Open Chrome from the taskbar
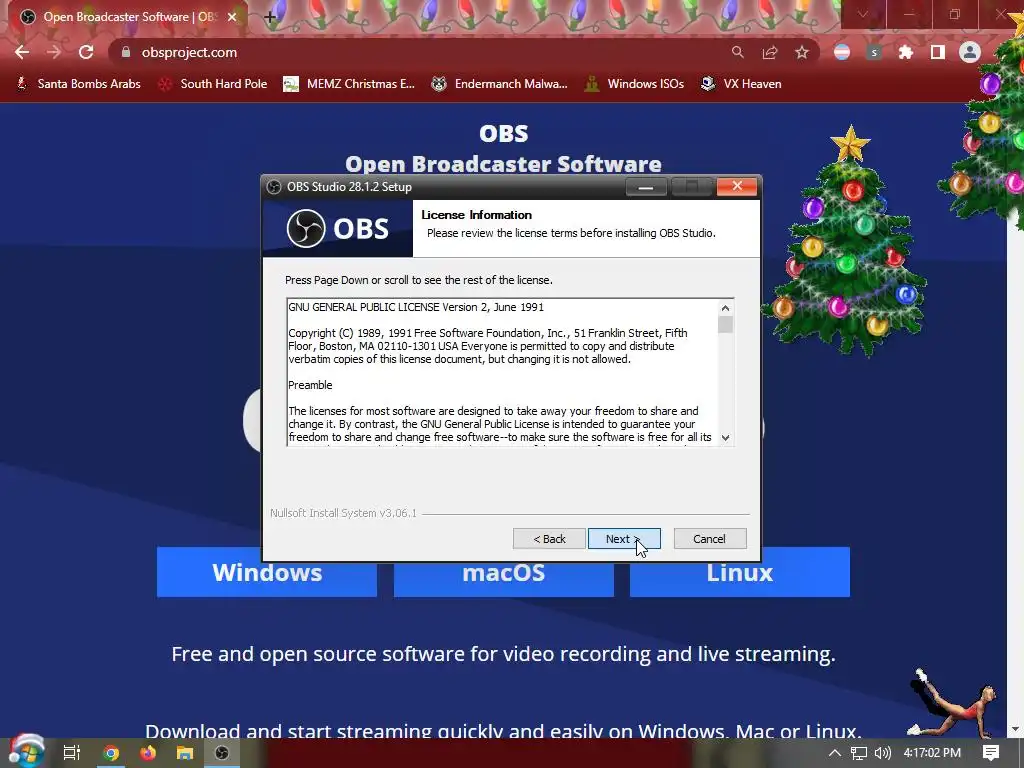 click(x=111, y=753)
